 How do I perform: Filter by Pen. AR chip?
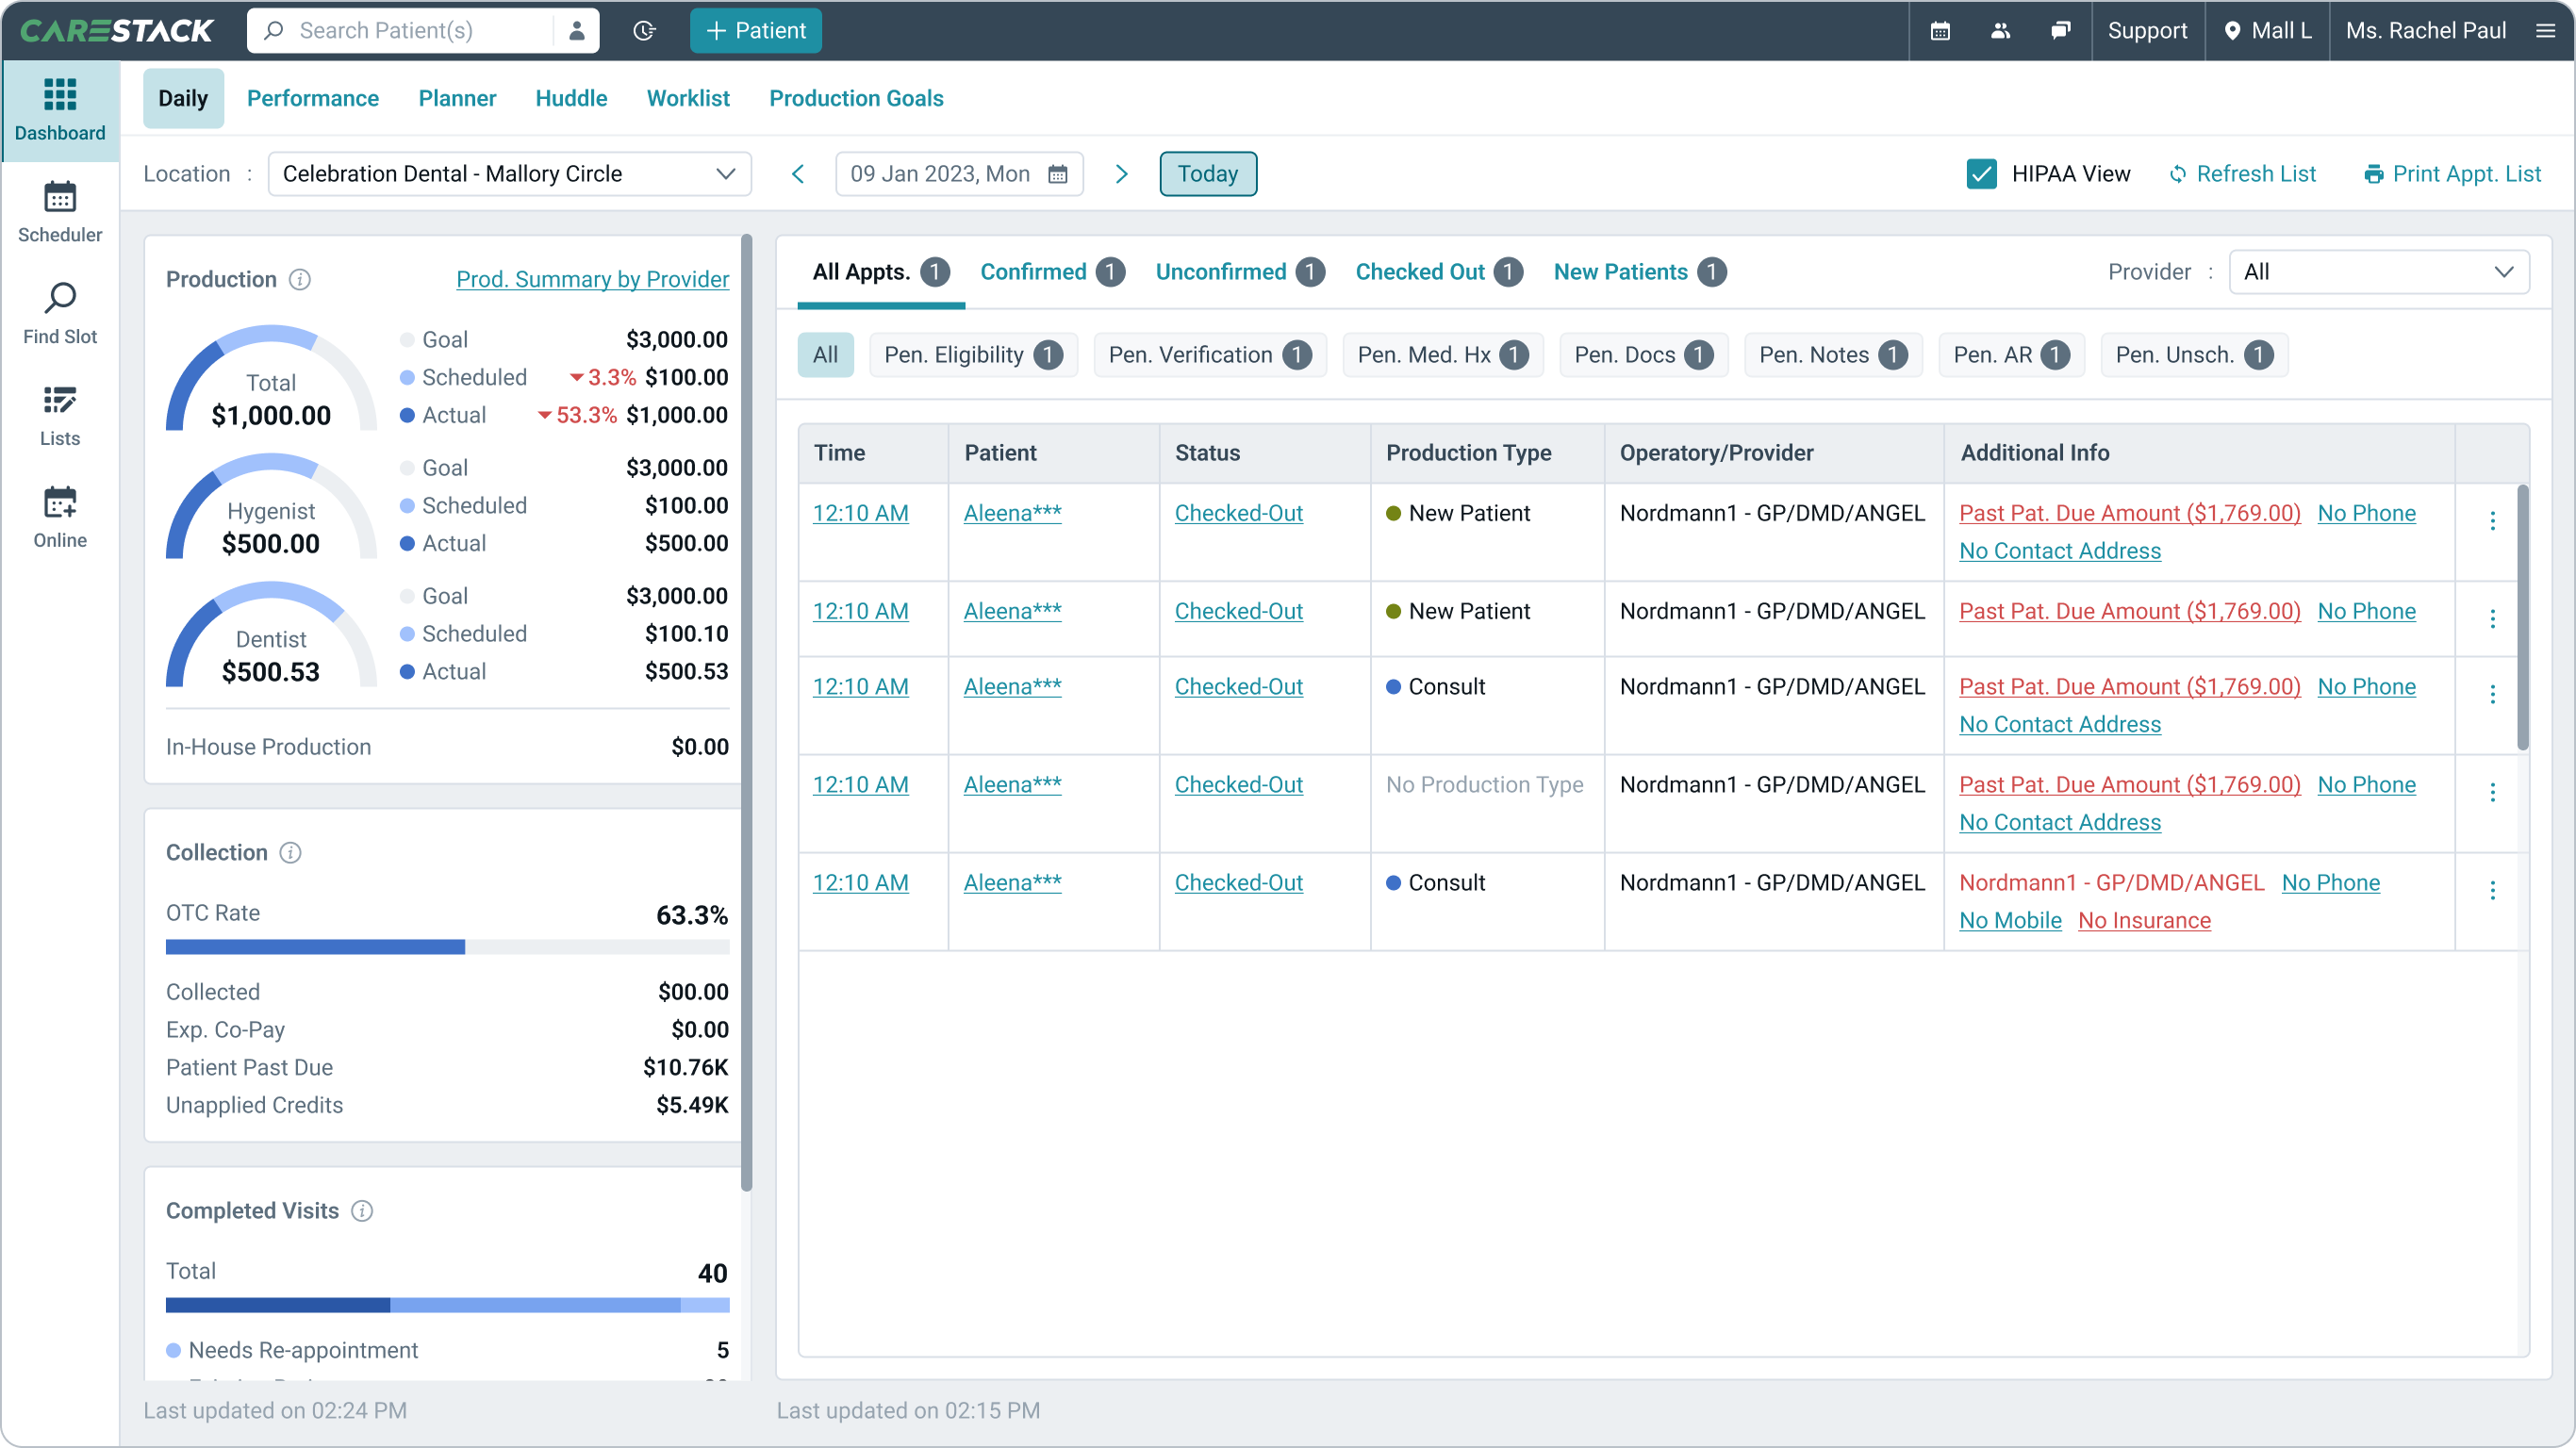[2012, 355]
